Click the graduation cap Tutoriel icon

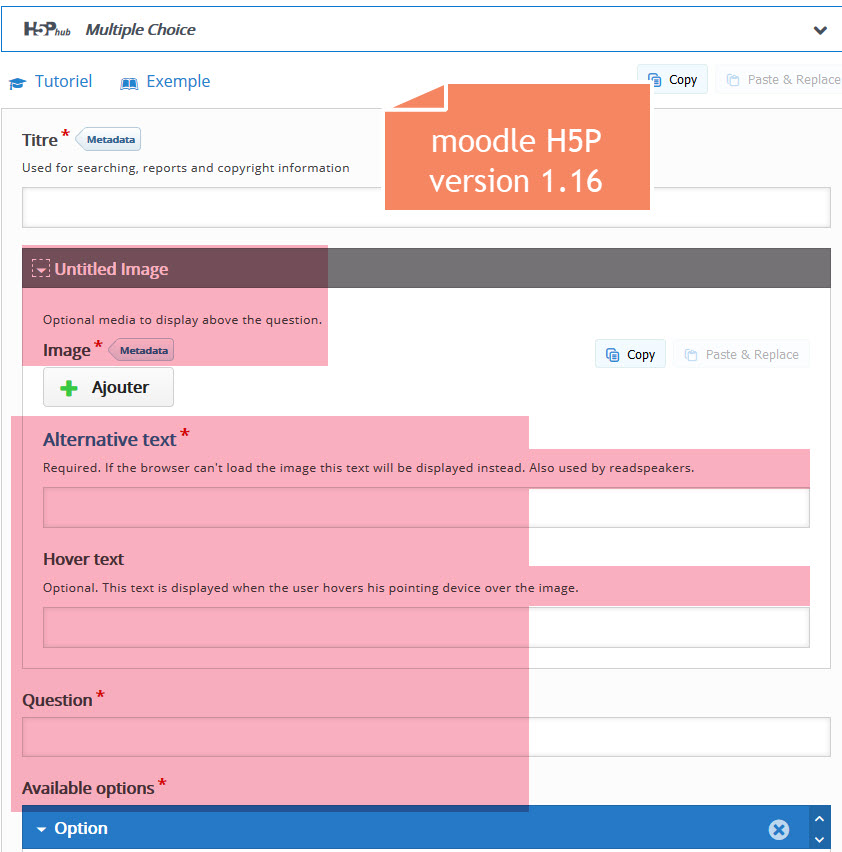(17, 83)
